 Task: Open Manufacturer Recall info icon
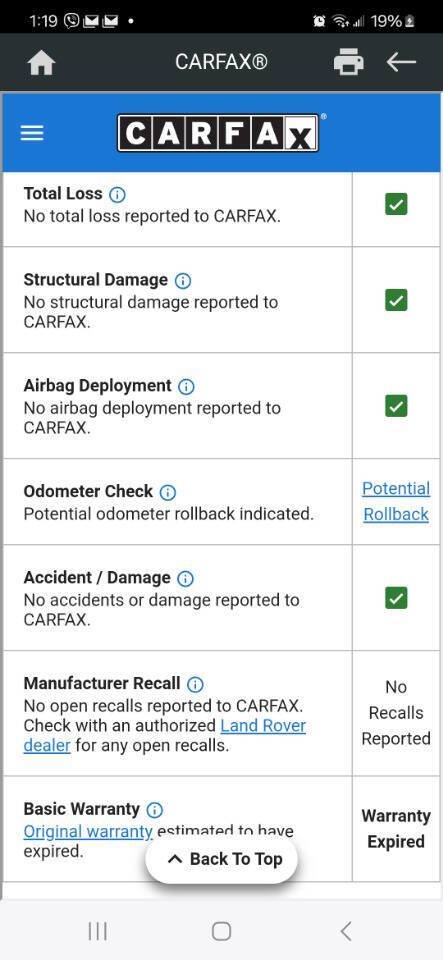(x=195, y=684)
